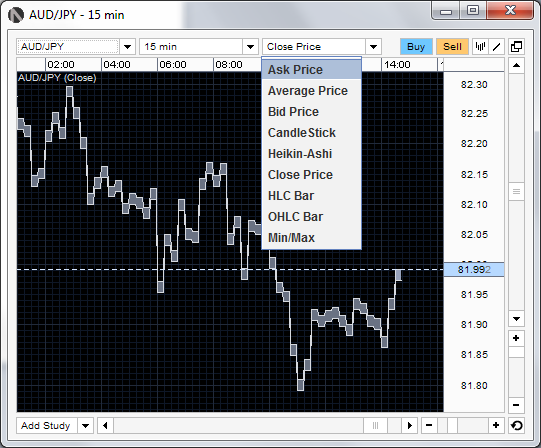This screenshot has height=448, width=541.
Task: Click the horizontal time scrollbar thumb
Action: pos(375,425)
